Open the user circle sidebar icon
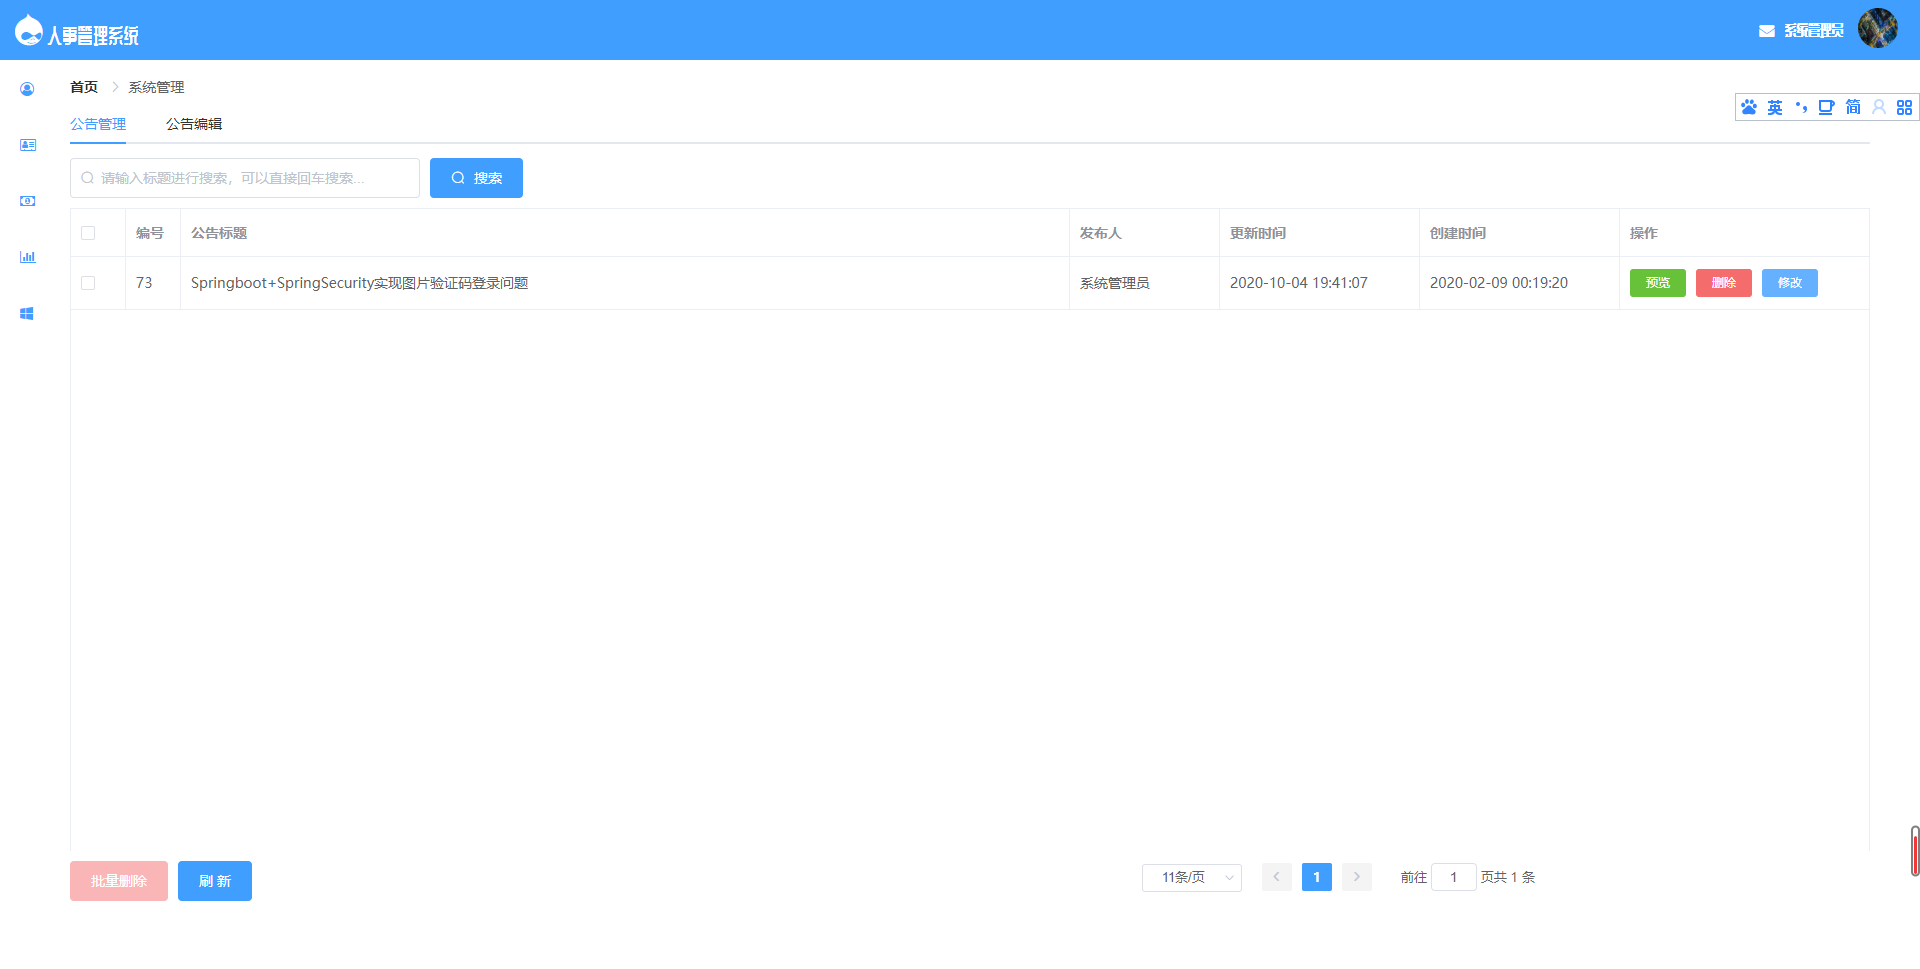 (27, 89)
